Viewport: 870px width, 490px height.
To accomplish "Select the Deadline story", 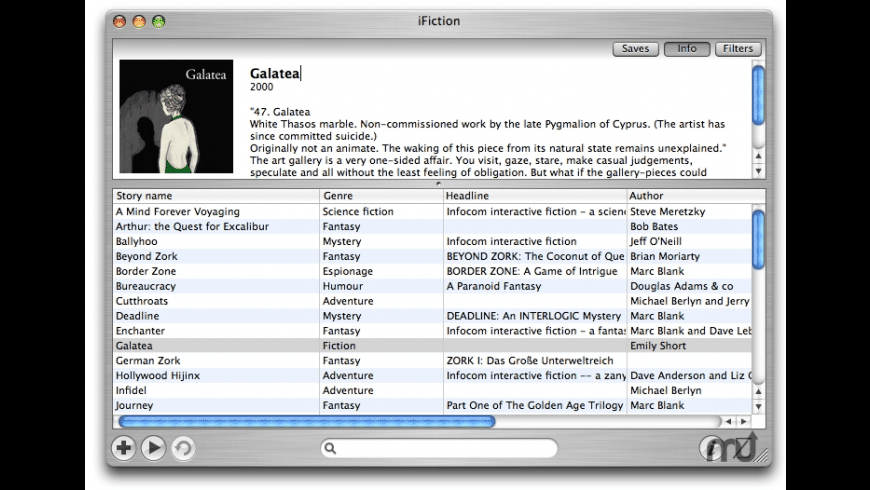I will click(x=433, y=316).
